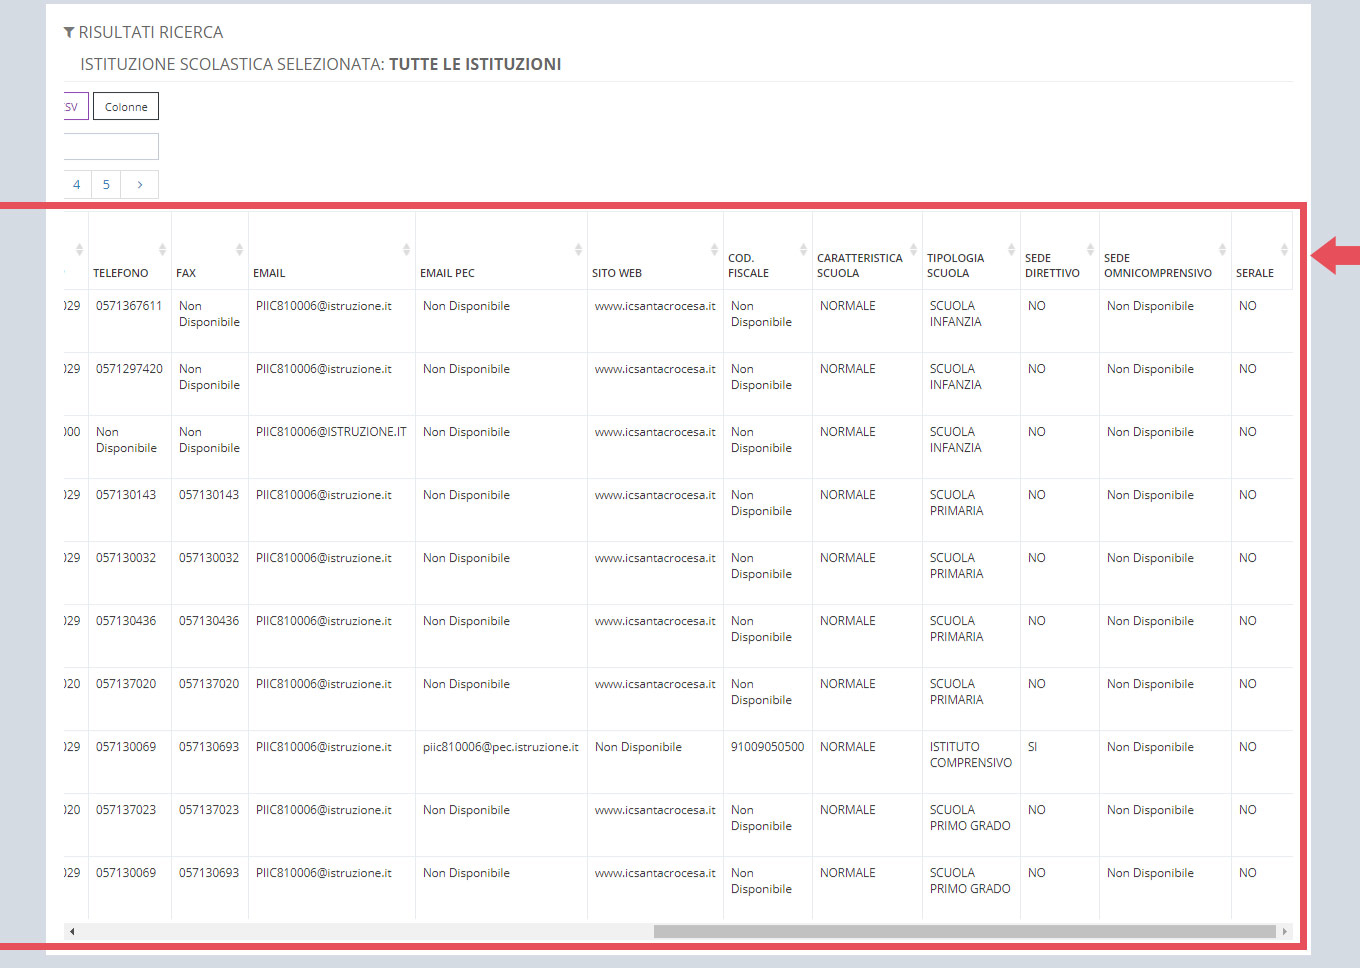The height and width of the screenshot is (968, 1360).
Task: Open the Colonne column selector button
Action: pyautogui.click(x=126, y=106)
